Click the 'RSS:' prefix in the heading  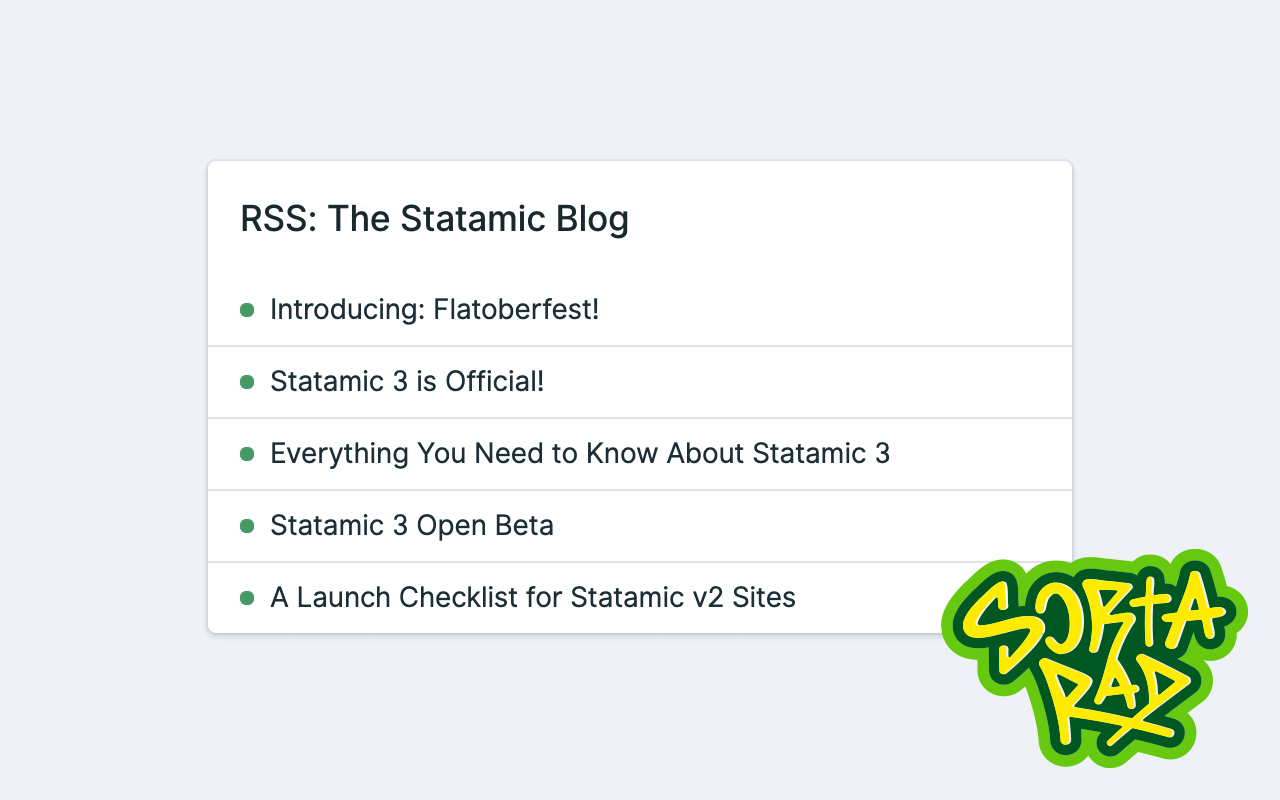(279, 219)
